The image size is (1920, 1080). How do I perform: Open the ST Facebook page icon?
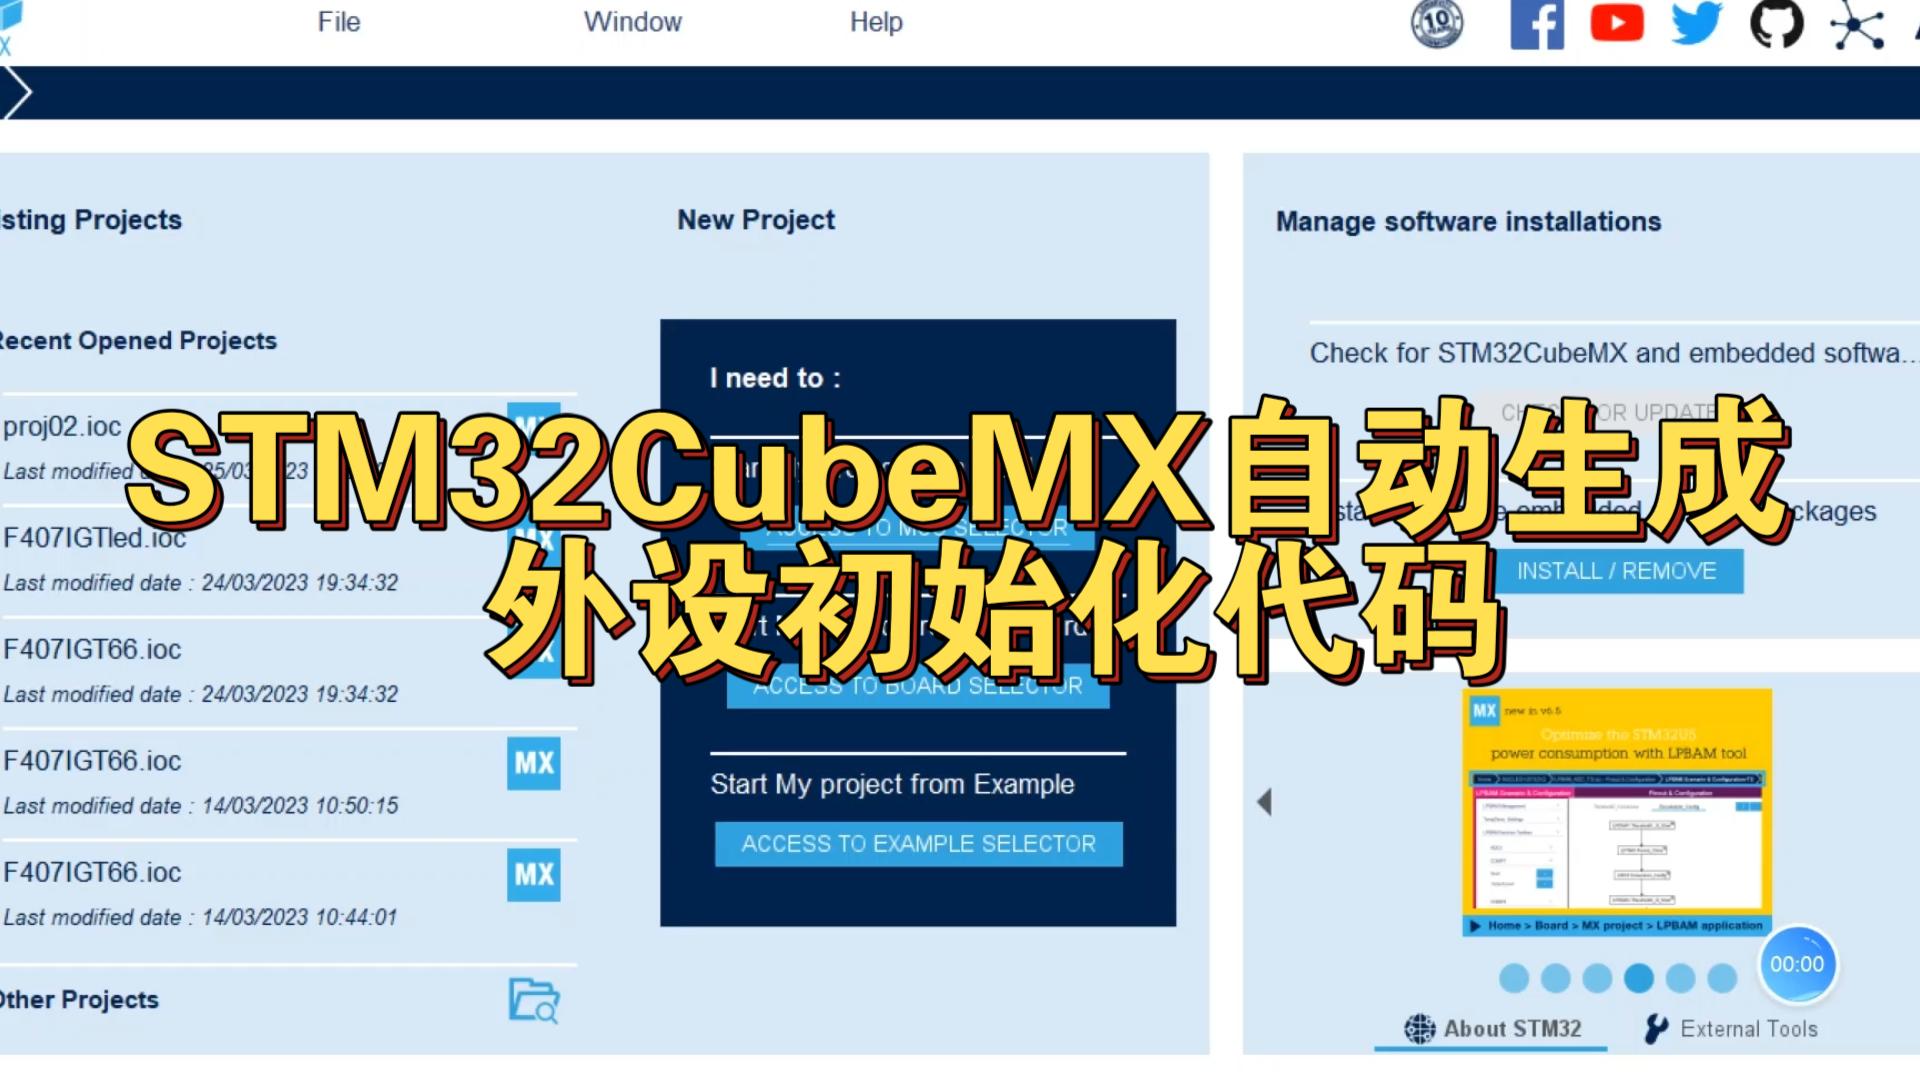click(1537, 24)
